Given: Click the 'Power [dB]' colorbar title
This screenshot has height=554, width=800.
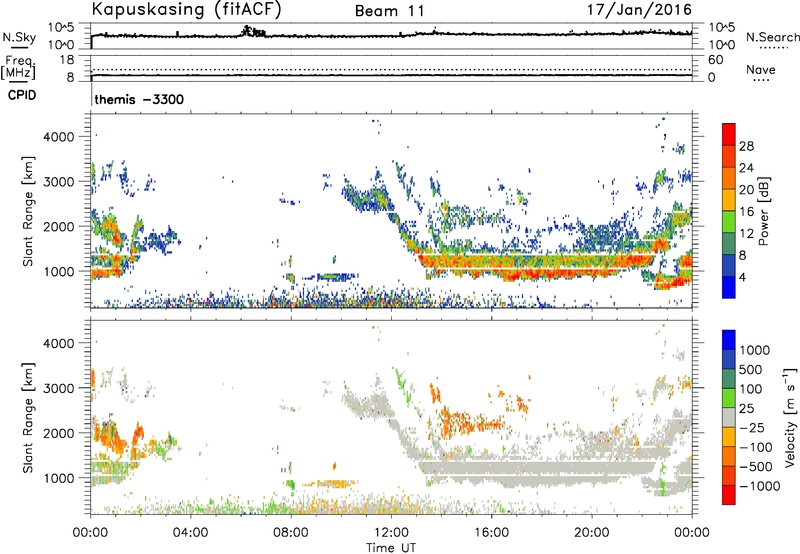Looking at the screenshot, I should click(x=763, y=211).
